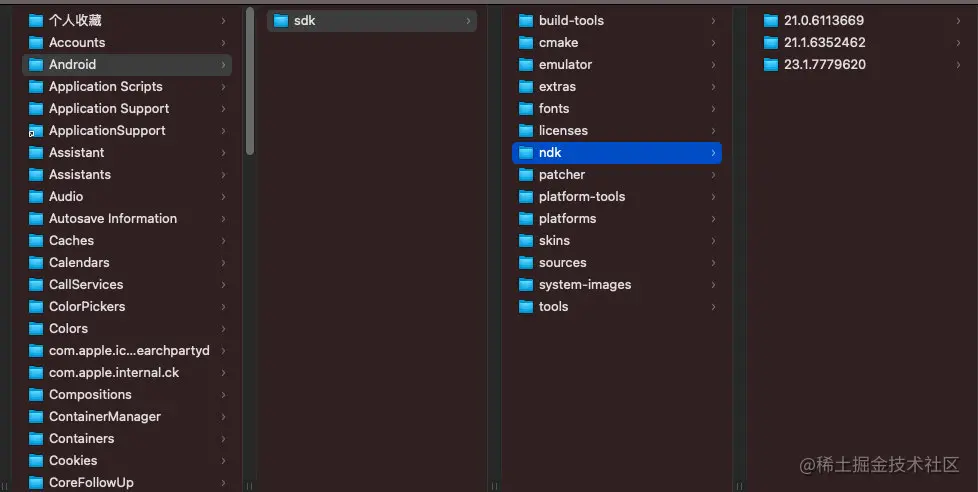Expand the 21.0.6113669 folder chevron
The height and width of the screenshot is (492, 978).
pyautogui.click(x=959, y=21)
